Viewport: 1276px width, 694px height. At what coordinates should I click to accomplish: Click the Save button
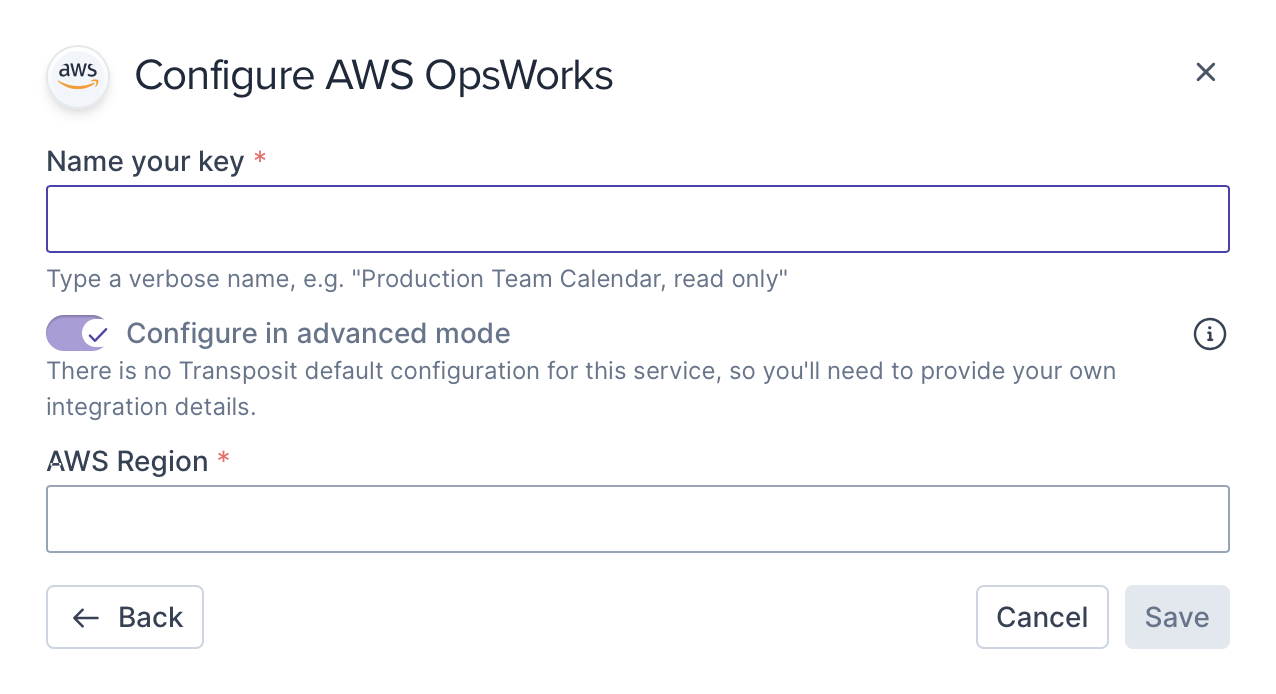[1176, 618]
